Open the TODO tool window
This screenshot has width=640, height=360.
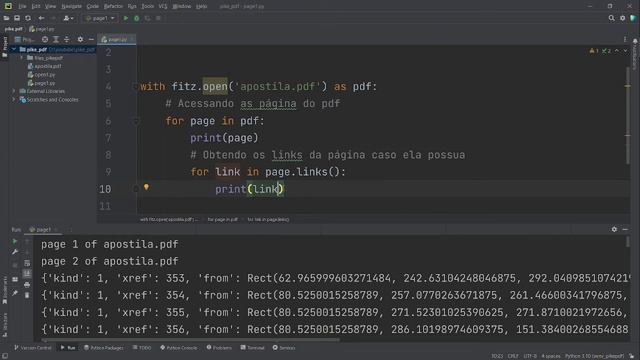[x=142, y=348]
